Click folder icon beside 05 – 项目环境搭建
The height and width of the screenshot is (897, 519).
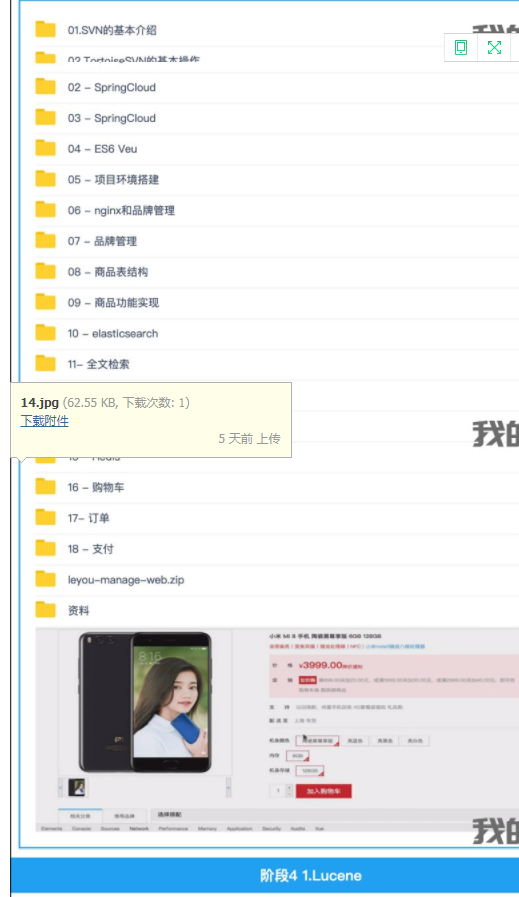pyautogui.click(x=45, y=179)
